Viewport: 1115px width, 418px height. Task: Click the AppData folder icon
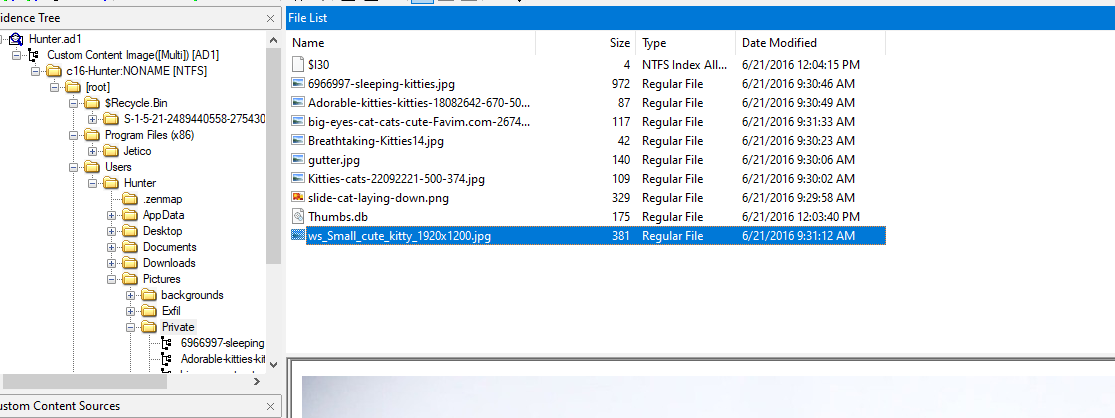click(x=130, y=215)
